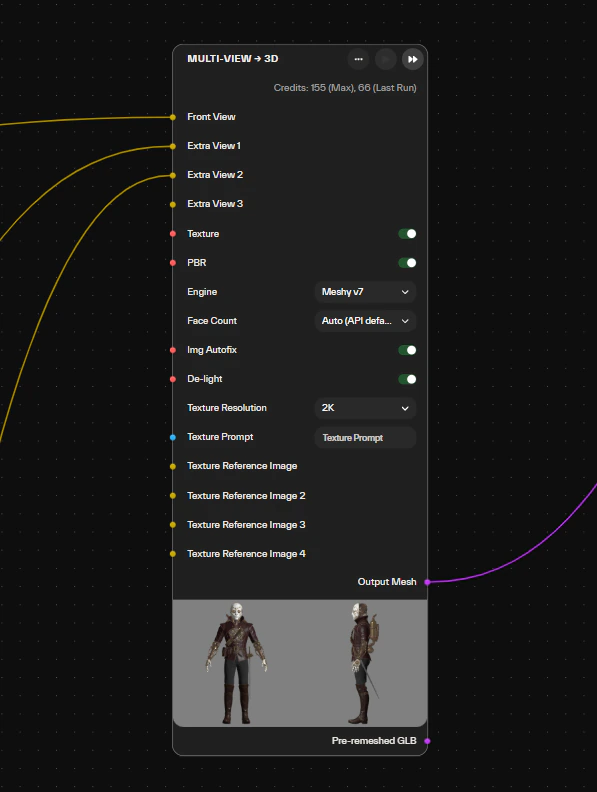
Task: Click the Engine label
Action: (202, 291)
